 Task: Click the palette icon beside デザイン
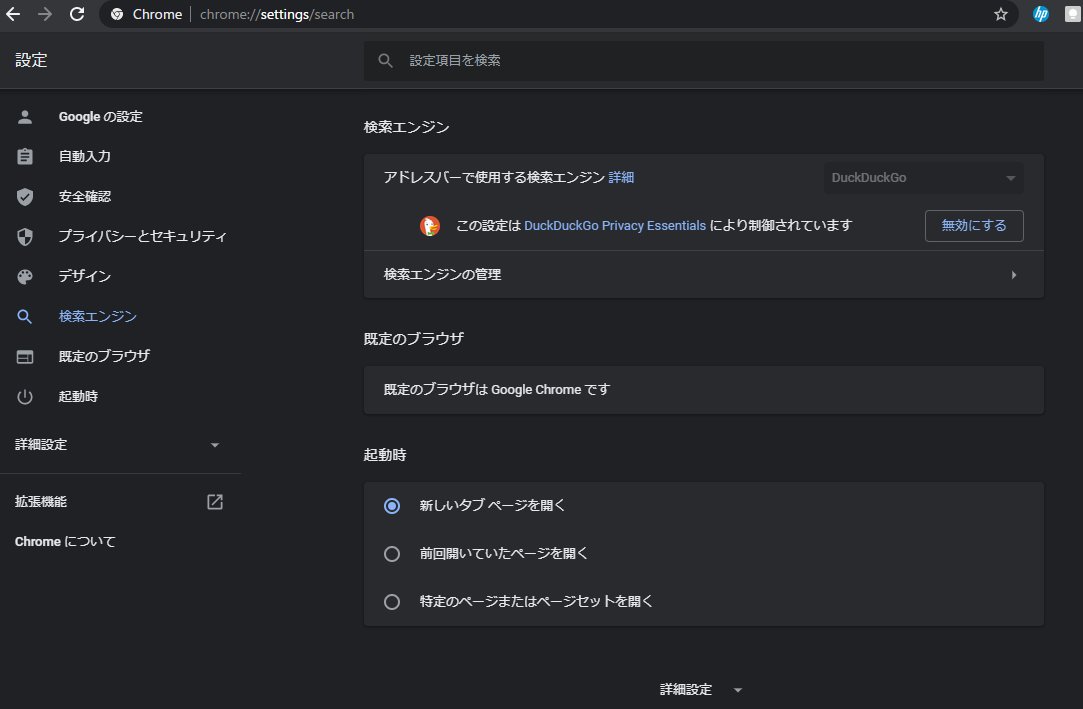click(x=25, y=277)
